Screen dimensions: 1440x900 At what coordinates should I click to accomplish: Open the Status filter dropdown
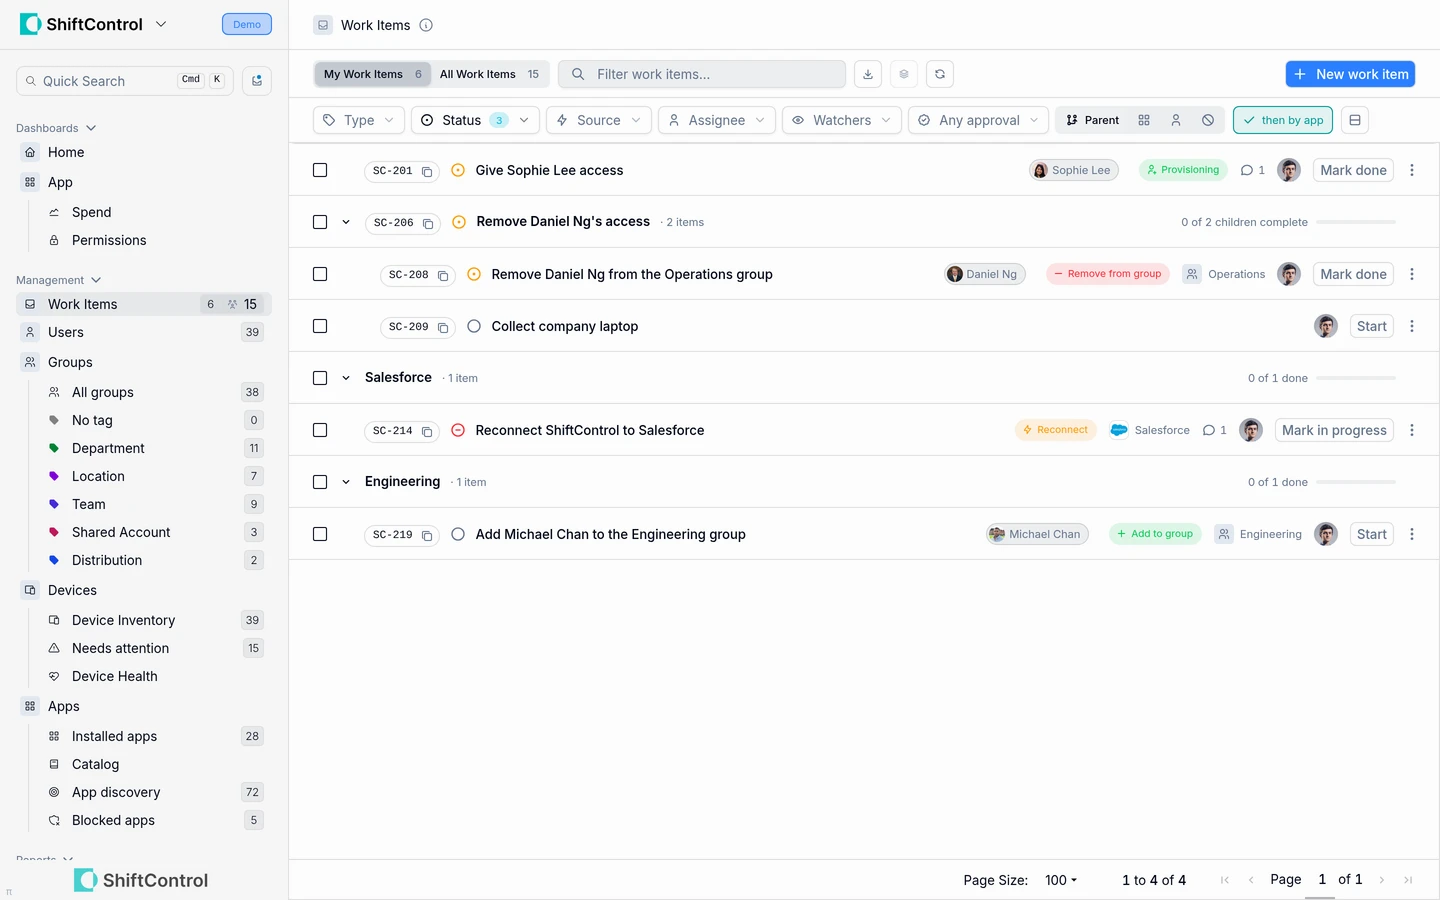[475, 120]
